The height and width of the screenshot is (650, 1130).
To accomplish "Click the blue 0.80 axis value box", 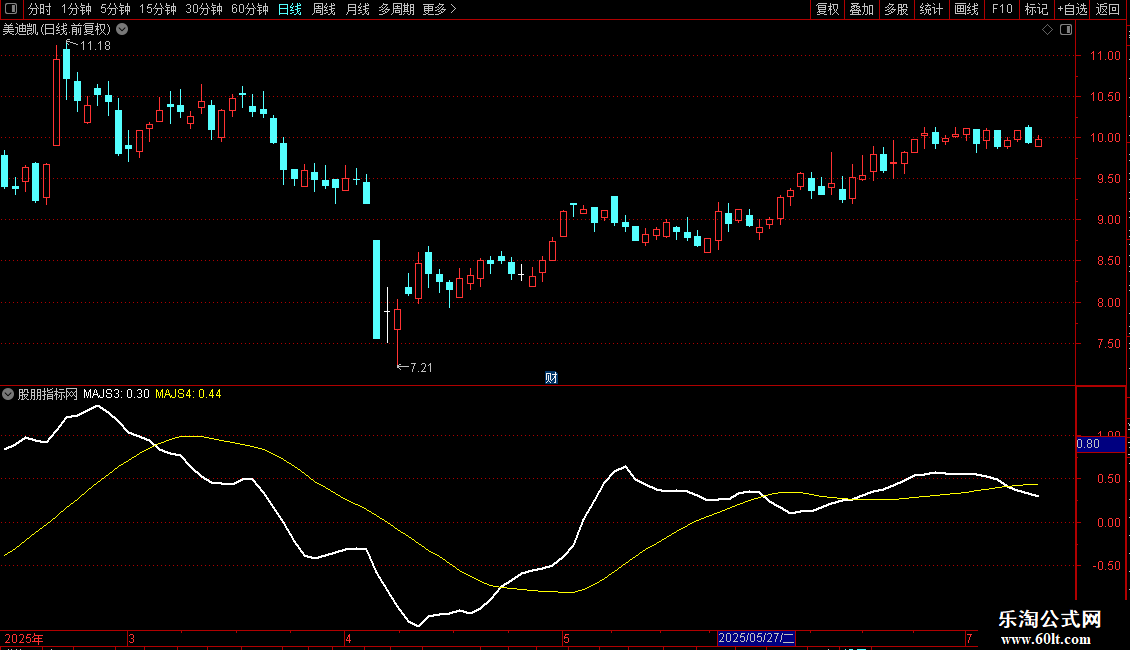I will 1100,444.
